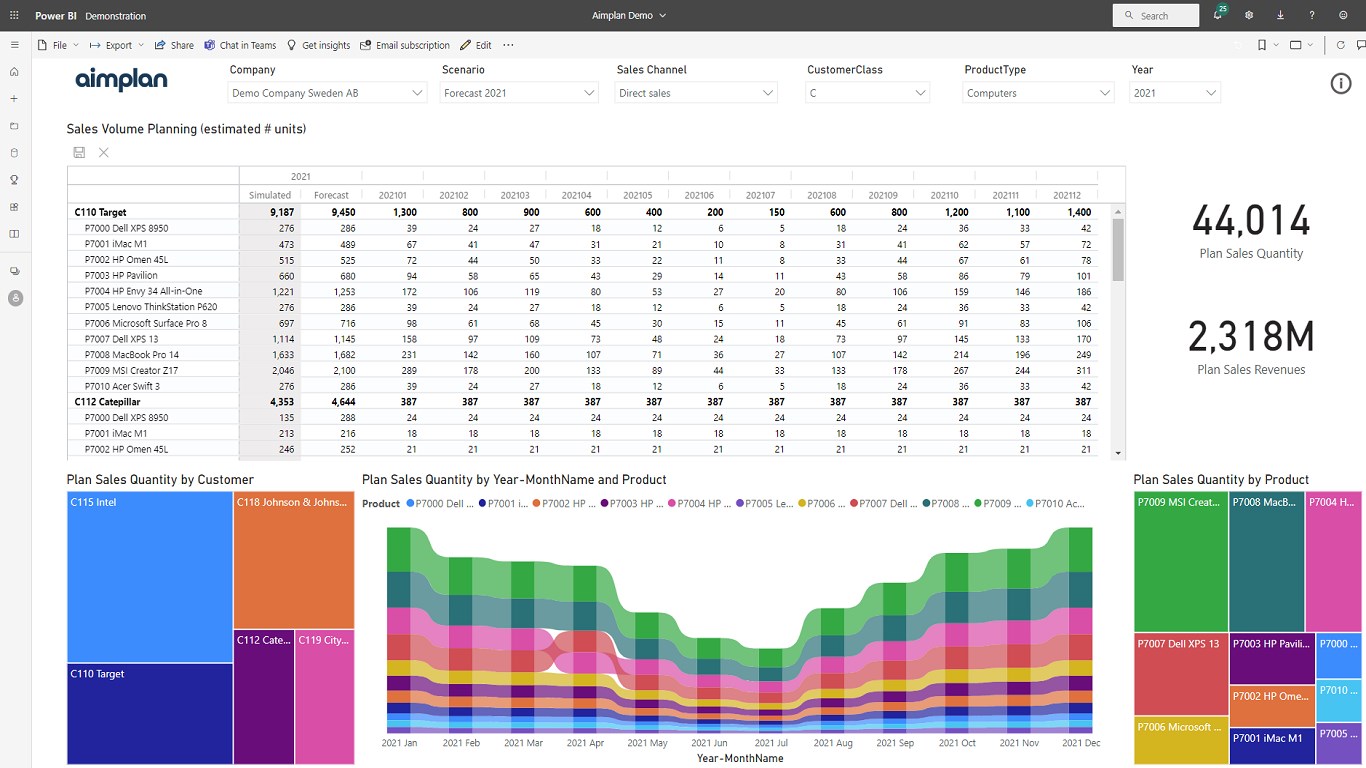Select P7009 MSI tile in product treemap
Screen dimensions: 1366x768
[1181, 561]
